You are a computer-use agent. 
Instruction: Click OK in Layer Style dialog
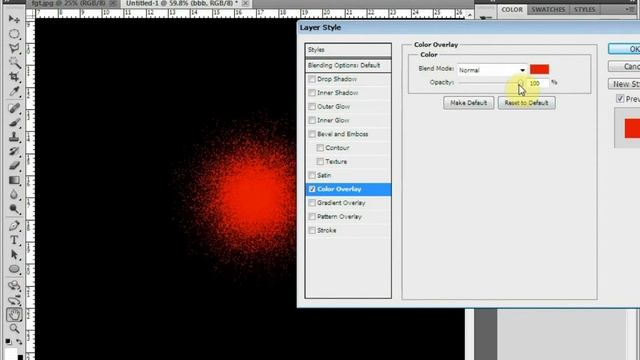[624, 49]
